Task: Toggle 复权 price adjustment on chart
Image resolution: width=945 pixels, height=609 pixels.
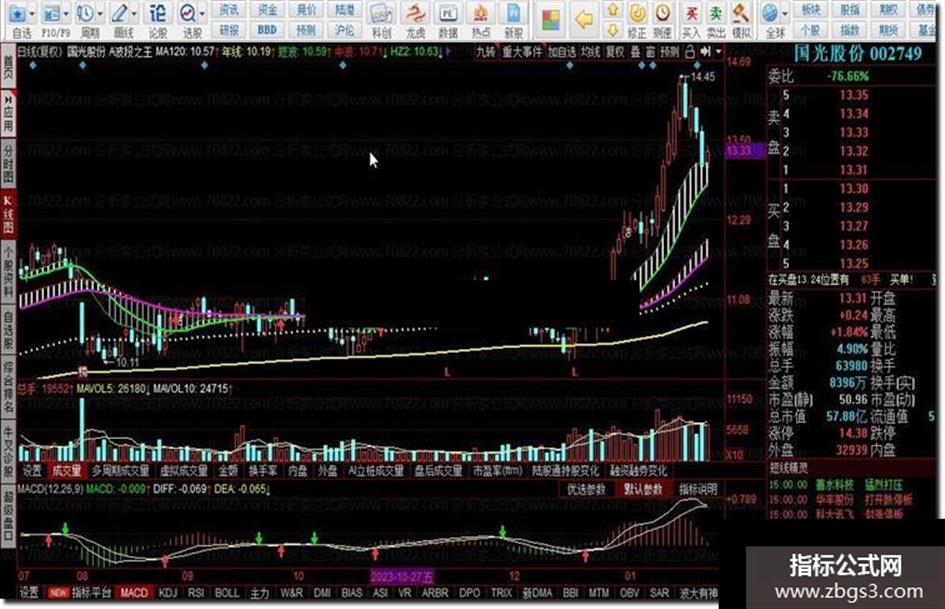Action: tap(615, 53)
